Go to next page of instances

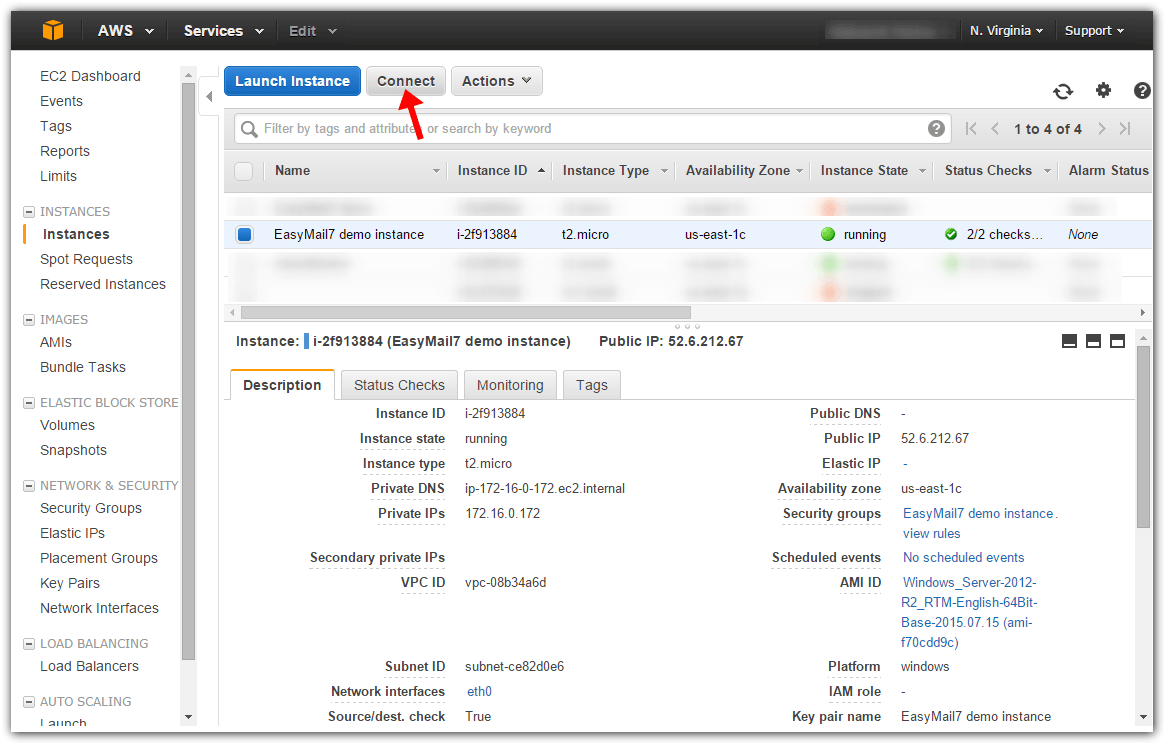tap(1102, 129)
